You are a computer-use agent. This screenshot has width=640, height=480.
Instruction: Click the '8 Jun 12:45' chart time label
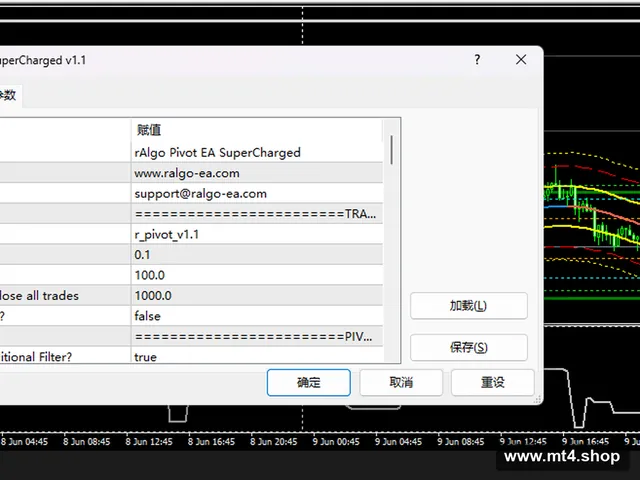click(149, 442)
